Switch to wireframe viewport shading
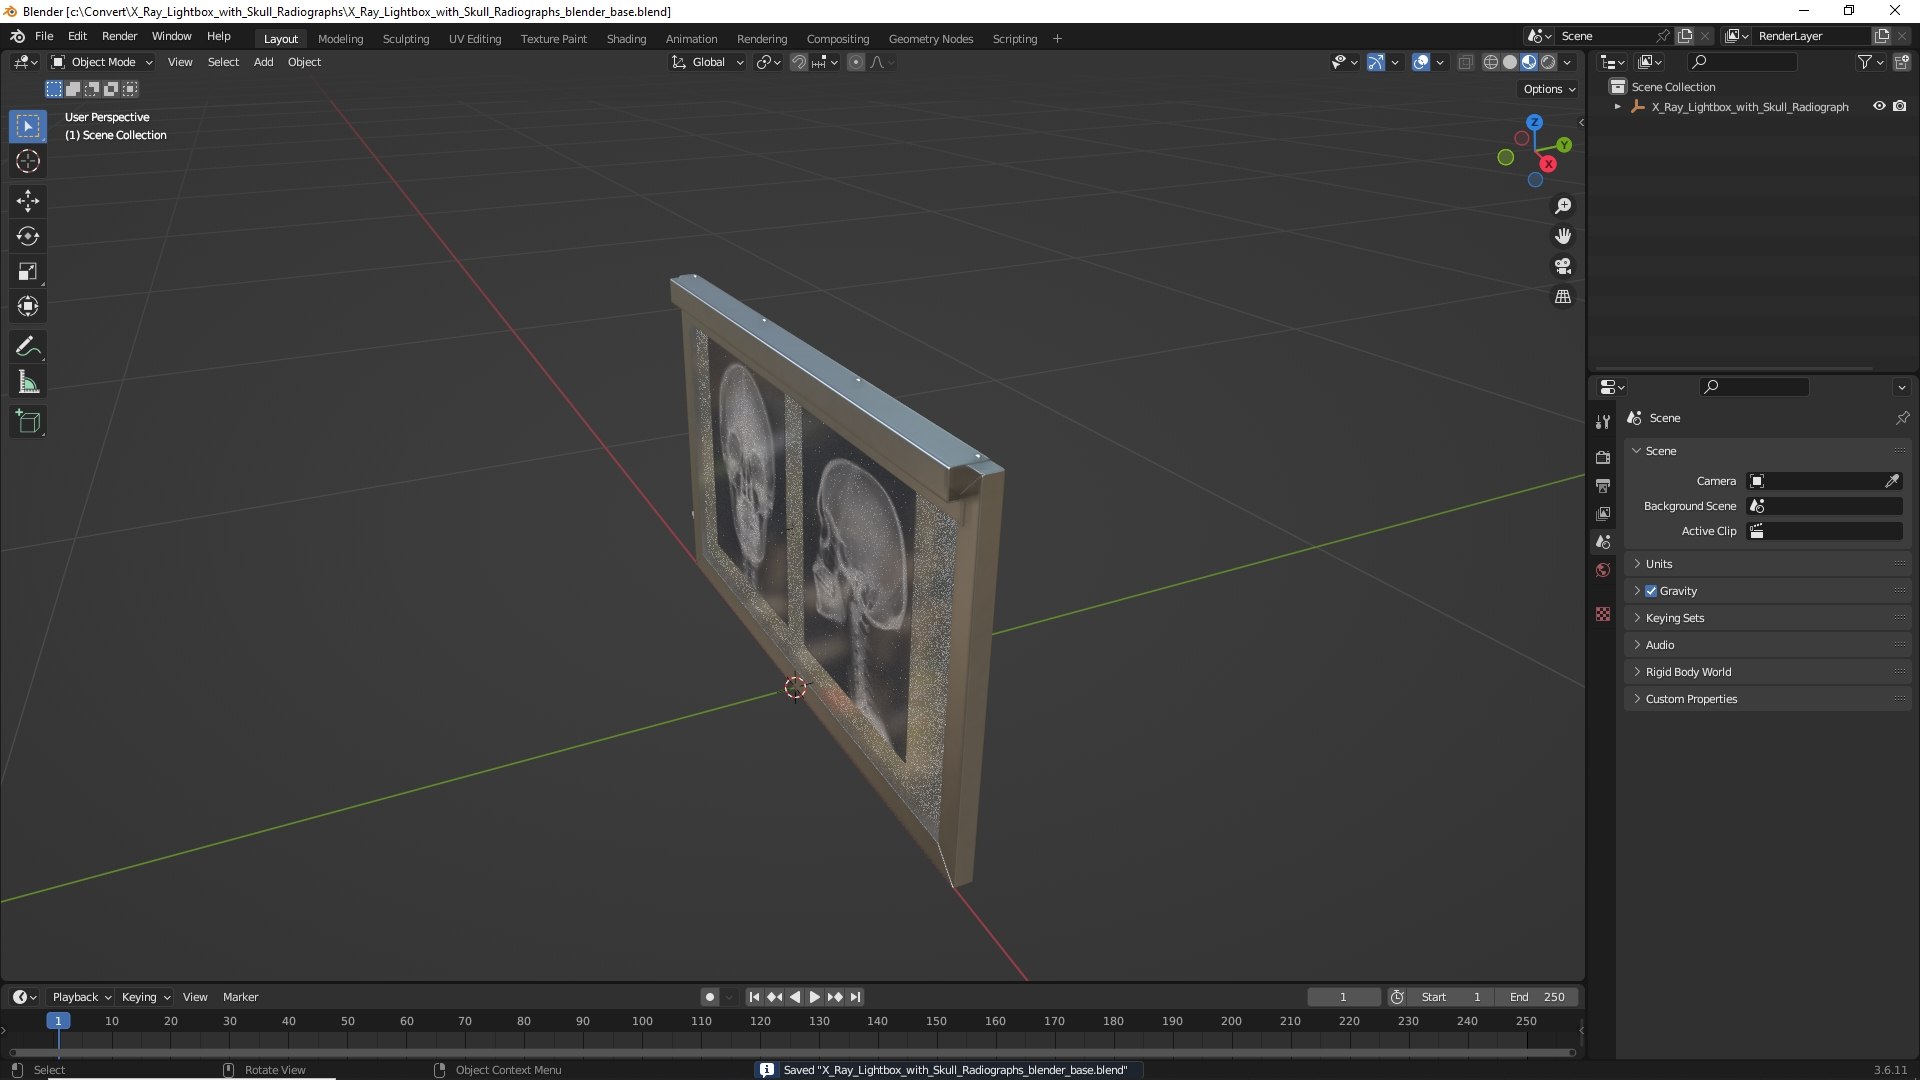 coord(1491,62)
